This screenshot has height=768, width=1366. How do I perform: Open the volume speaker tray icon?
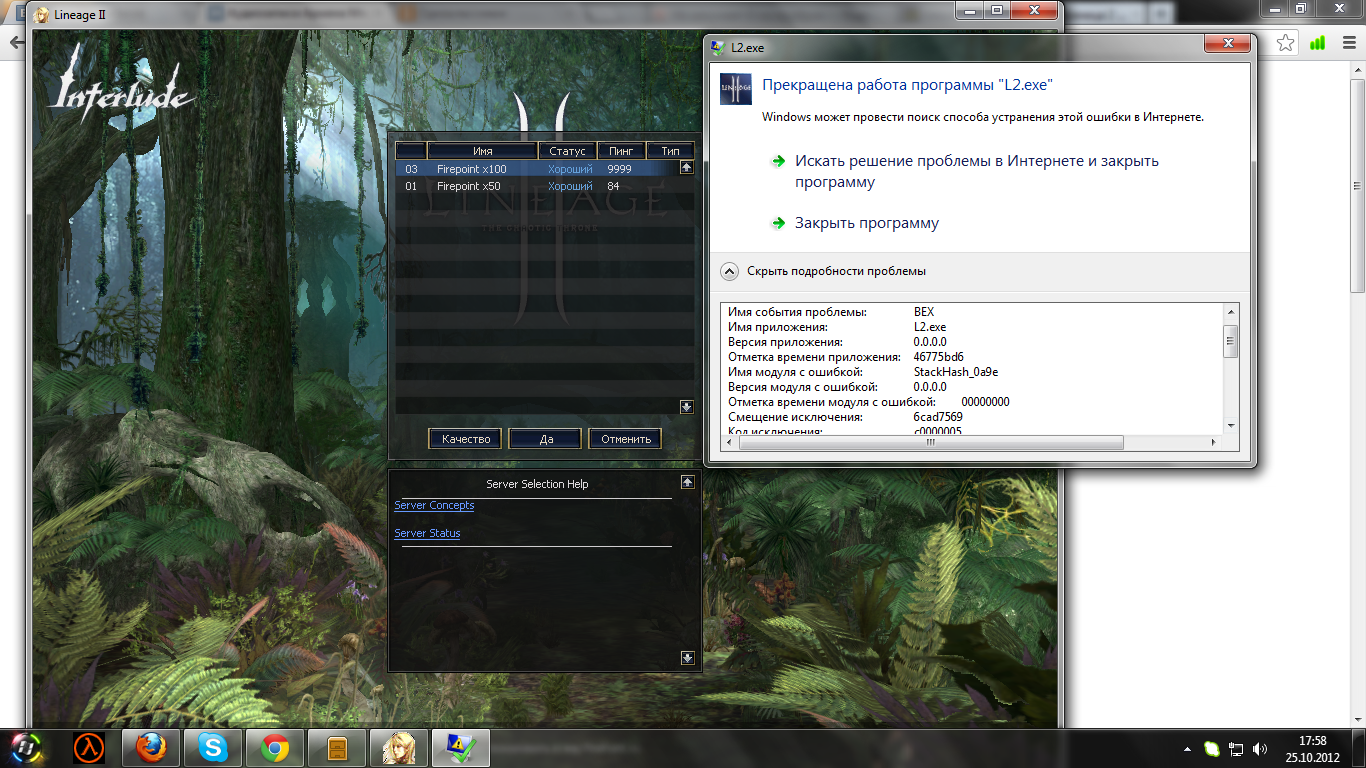[1260, 748]
